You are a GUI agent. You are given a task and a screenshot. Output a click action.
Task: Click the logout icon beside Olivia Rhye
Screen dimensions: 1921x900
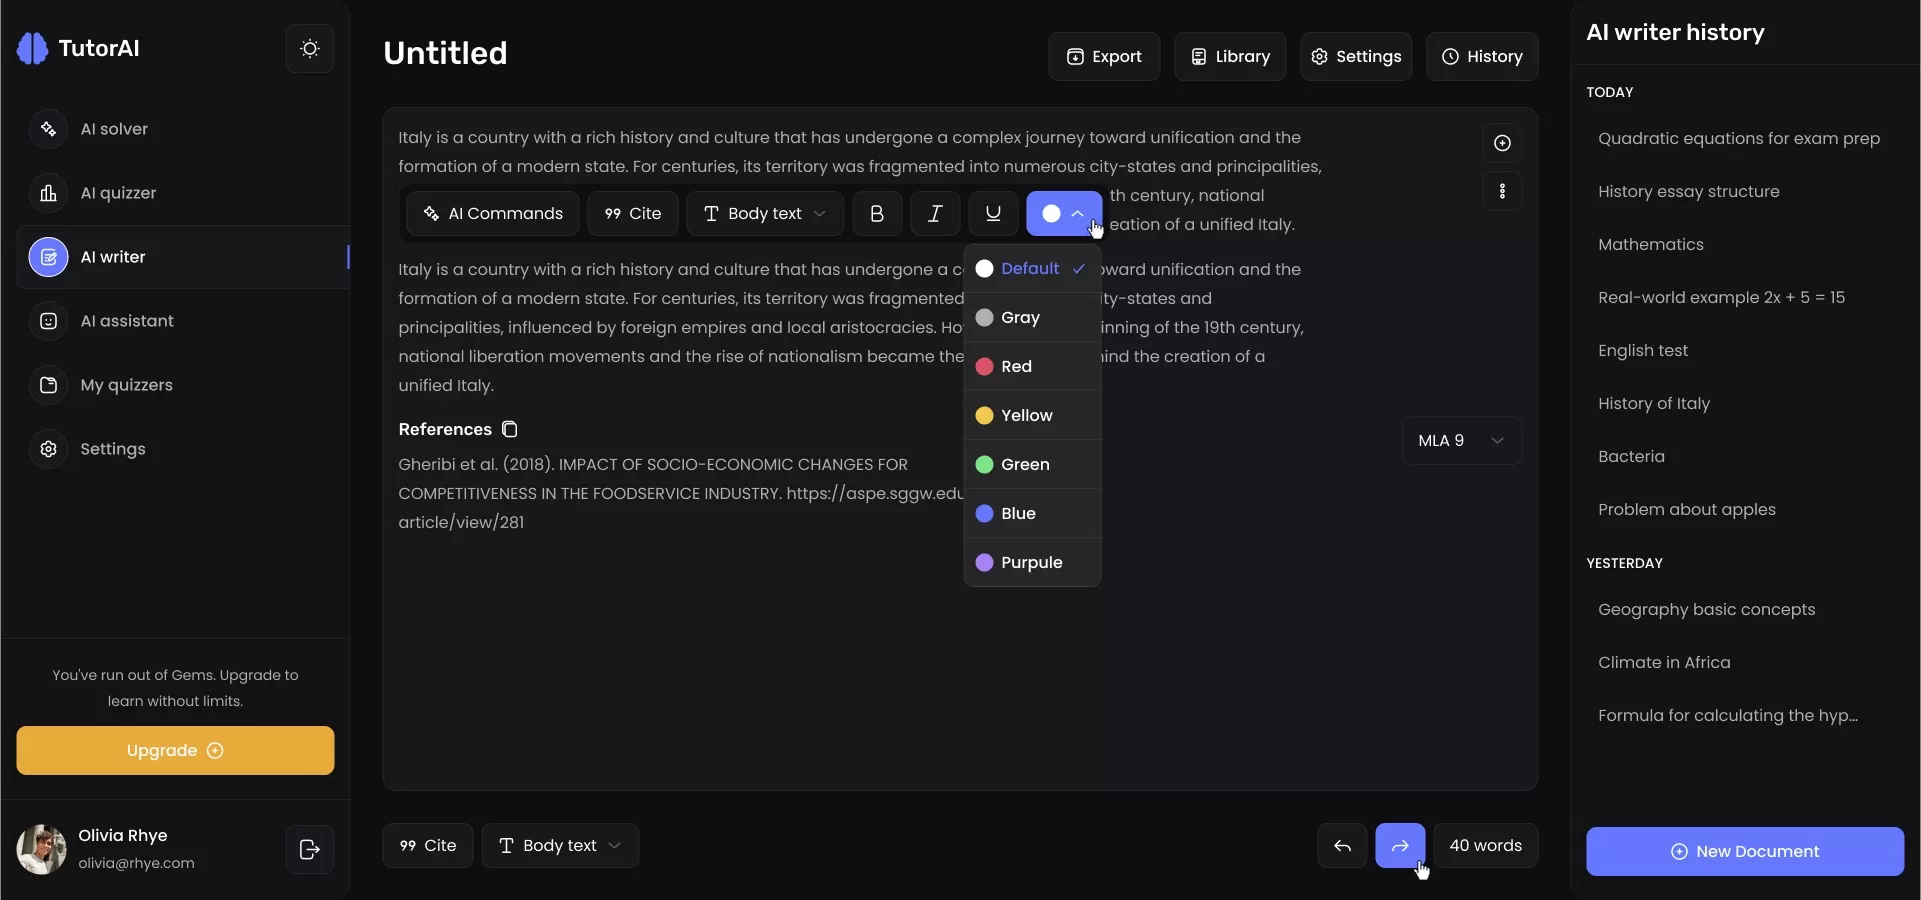[310, 850]
